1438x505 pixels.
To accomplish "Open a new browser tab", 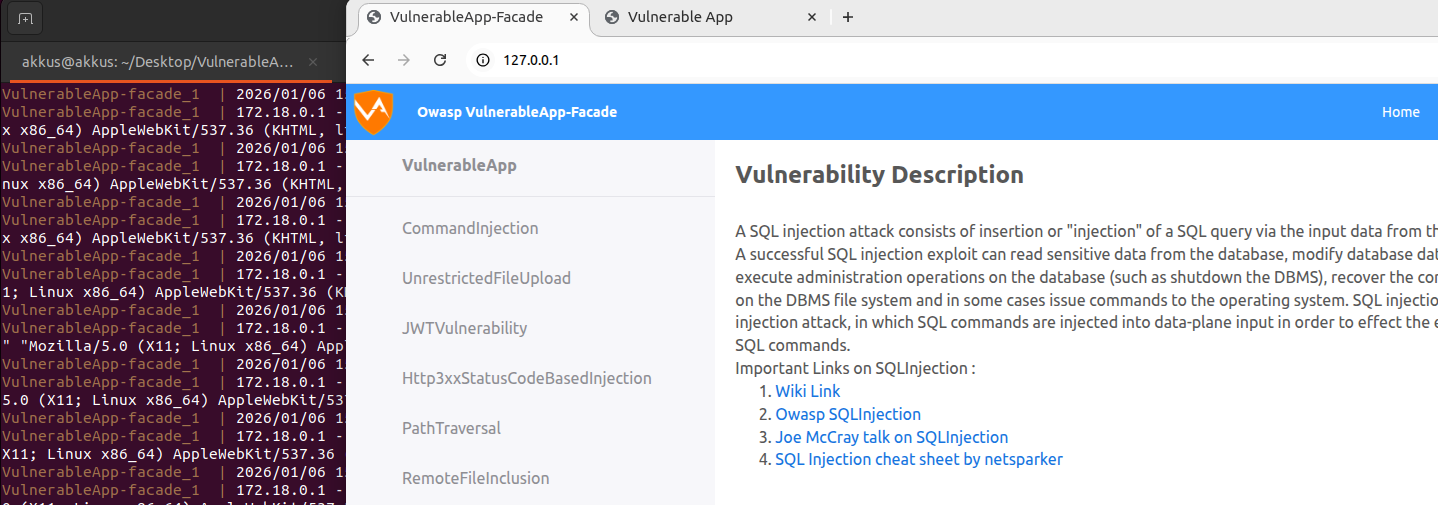I will tap(848, 17).
